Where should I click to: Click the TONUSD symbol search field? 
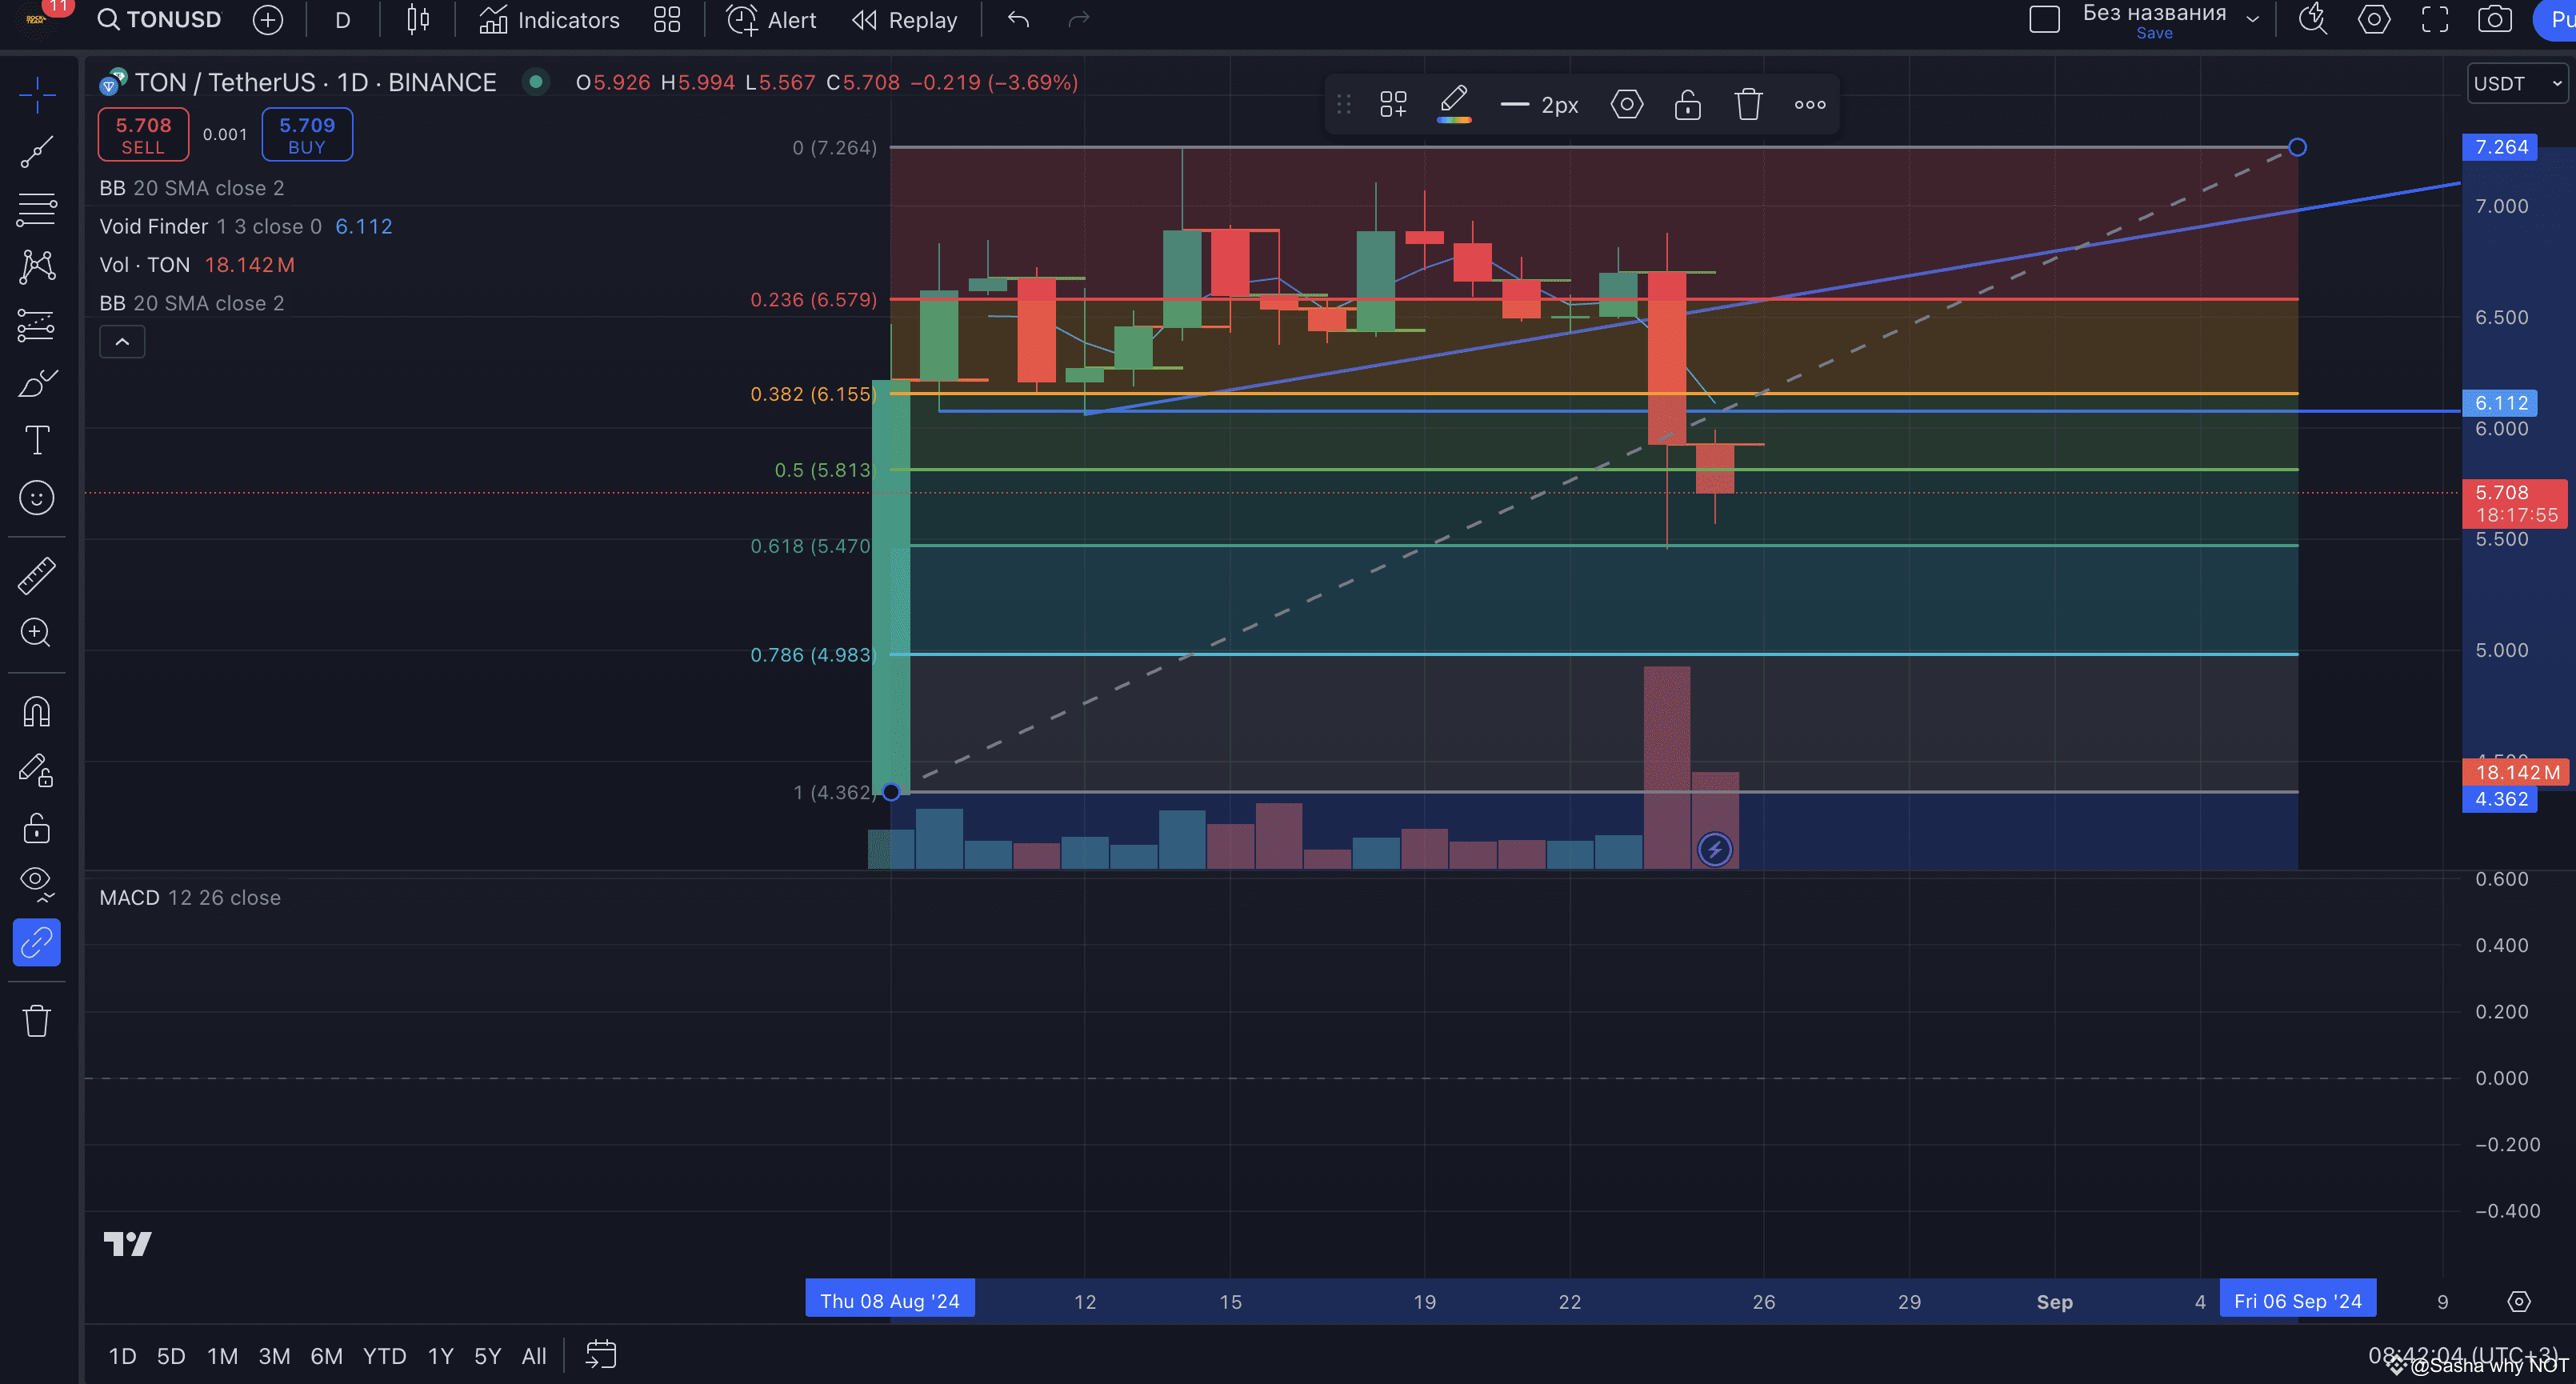pyautogui.click(x=160, y=20)
